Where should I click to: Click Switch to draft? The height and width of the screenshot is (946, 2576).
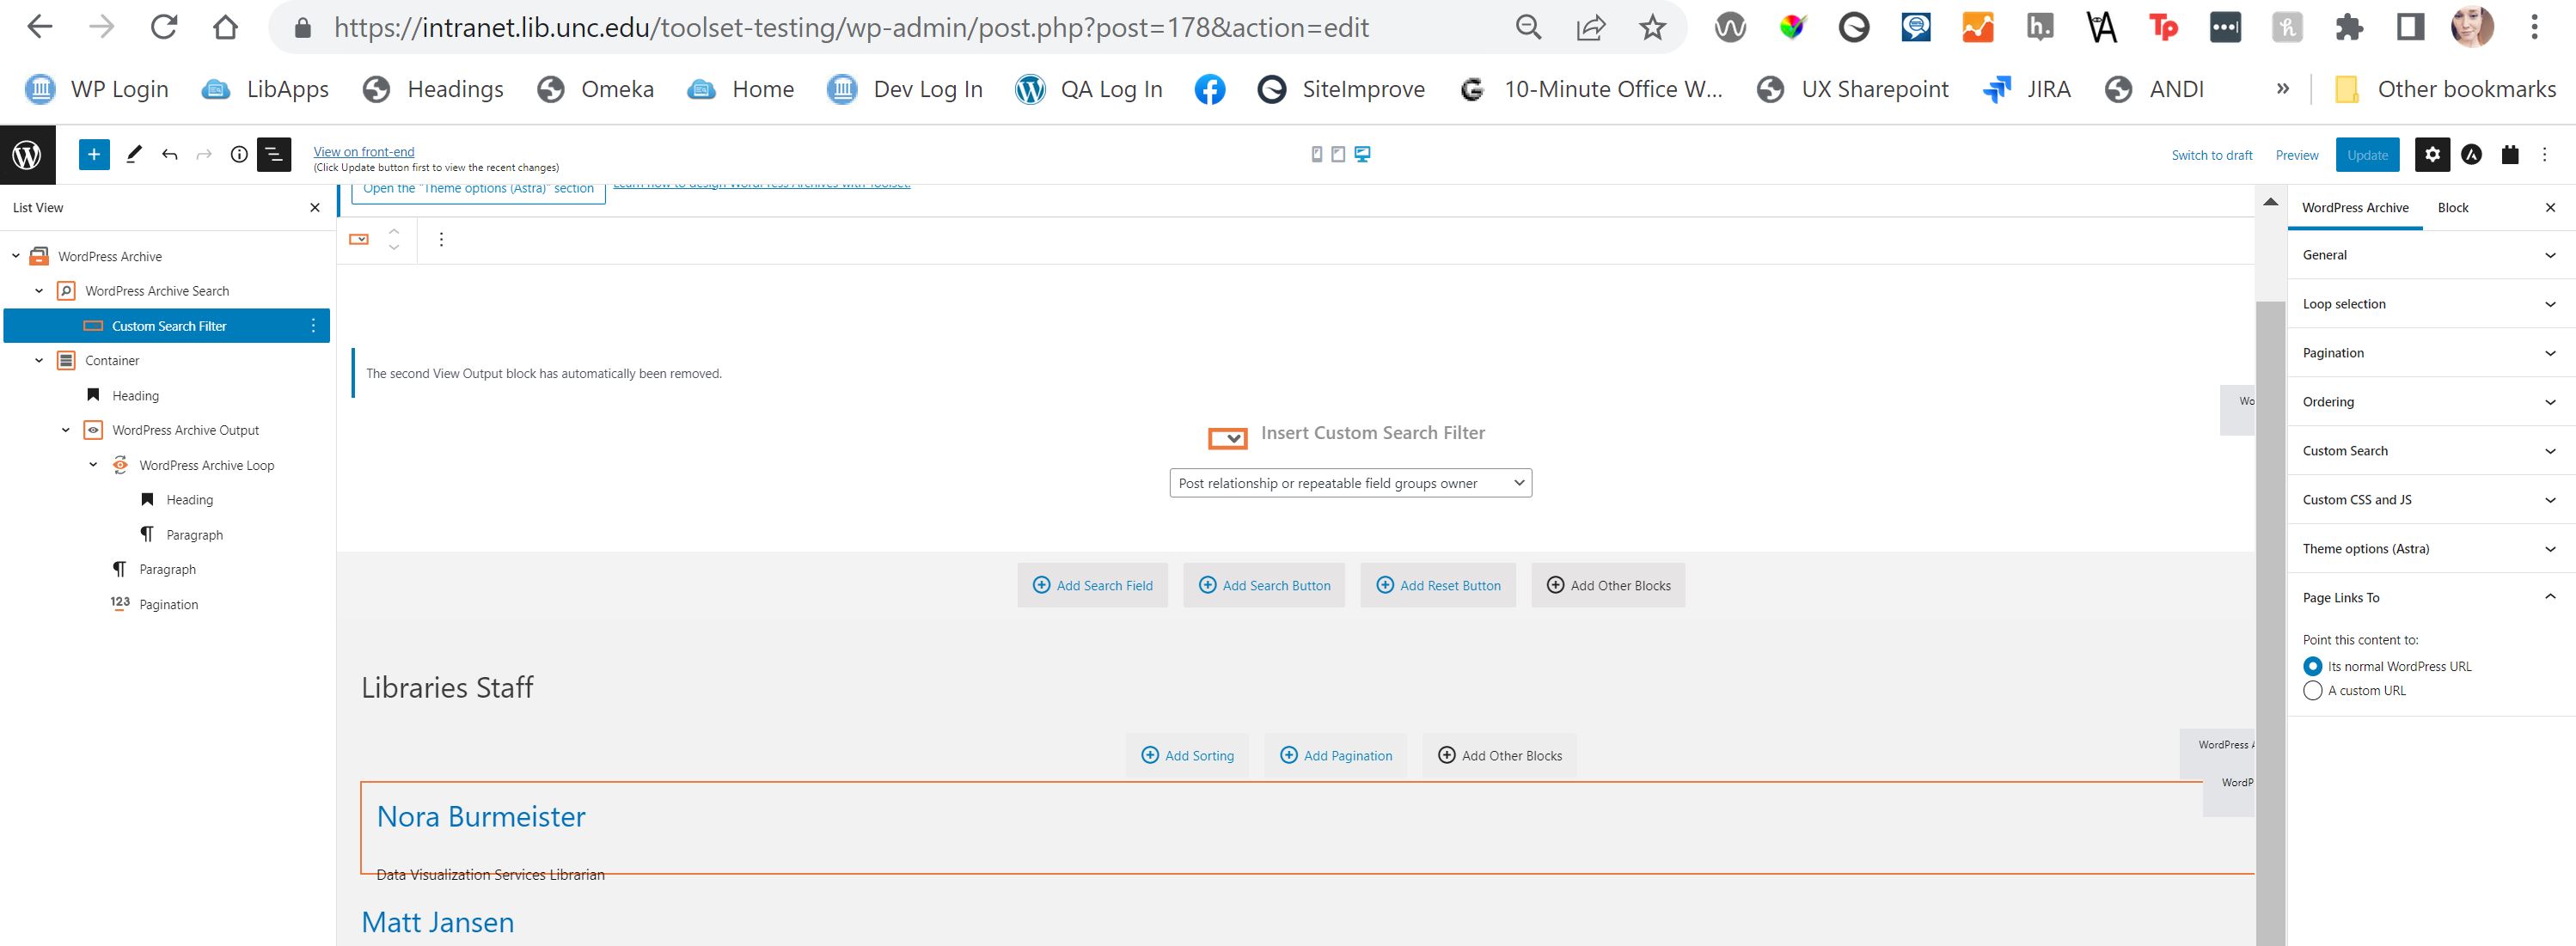(x=2212, y=155)
